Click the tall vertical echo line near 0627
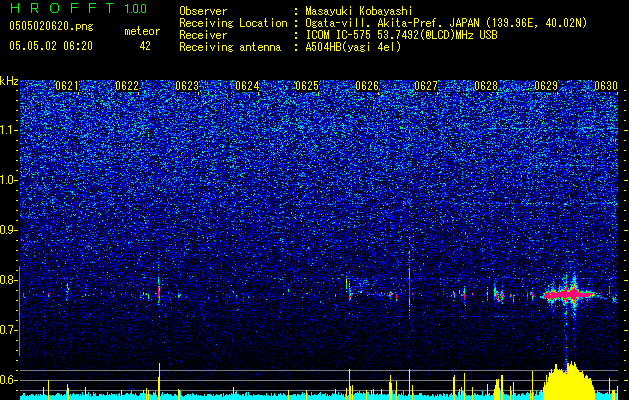Screen dimensions: 629x400 tap(409, 285)
